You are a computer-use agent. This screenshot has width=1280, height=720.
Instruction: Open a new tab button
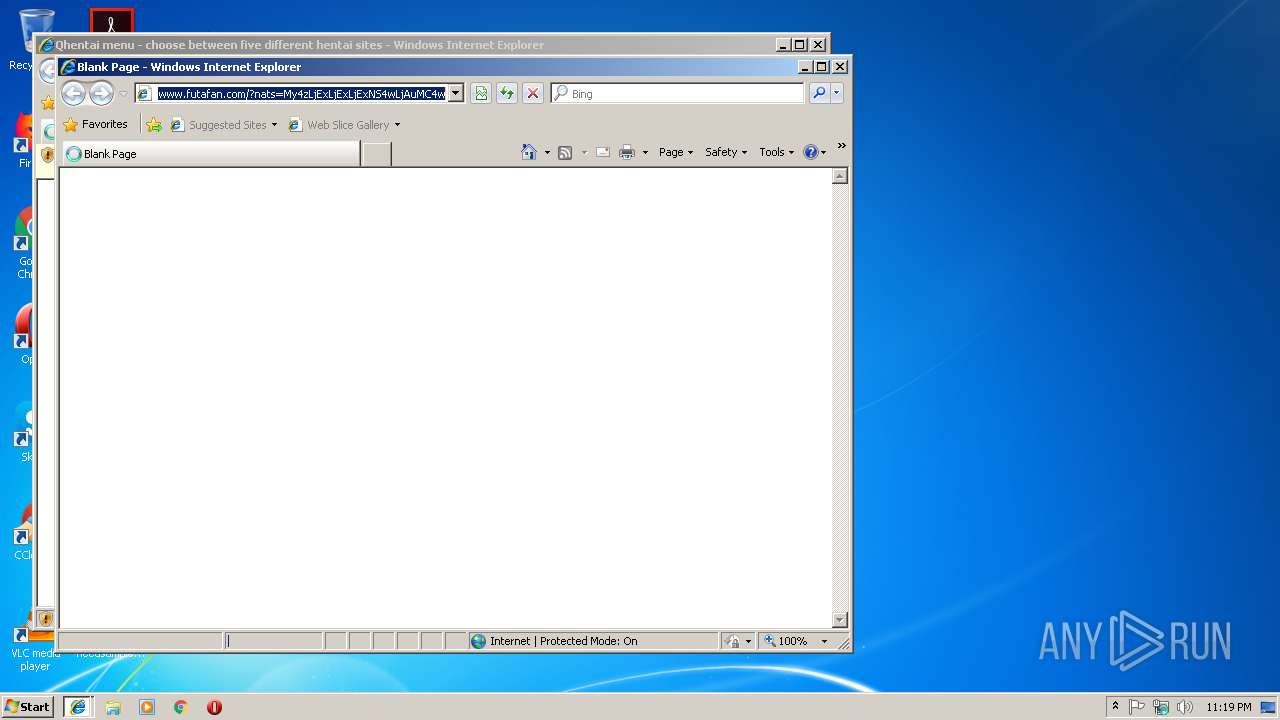point(376,154)
